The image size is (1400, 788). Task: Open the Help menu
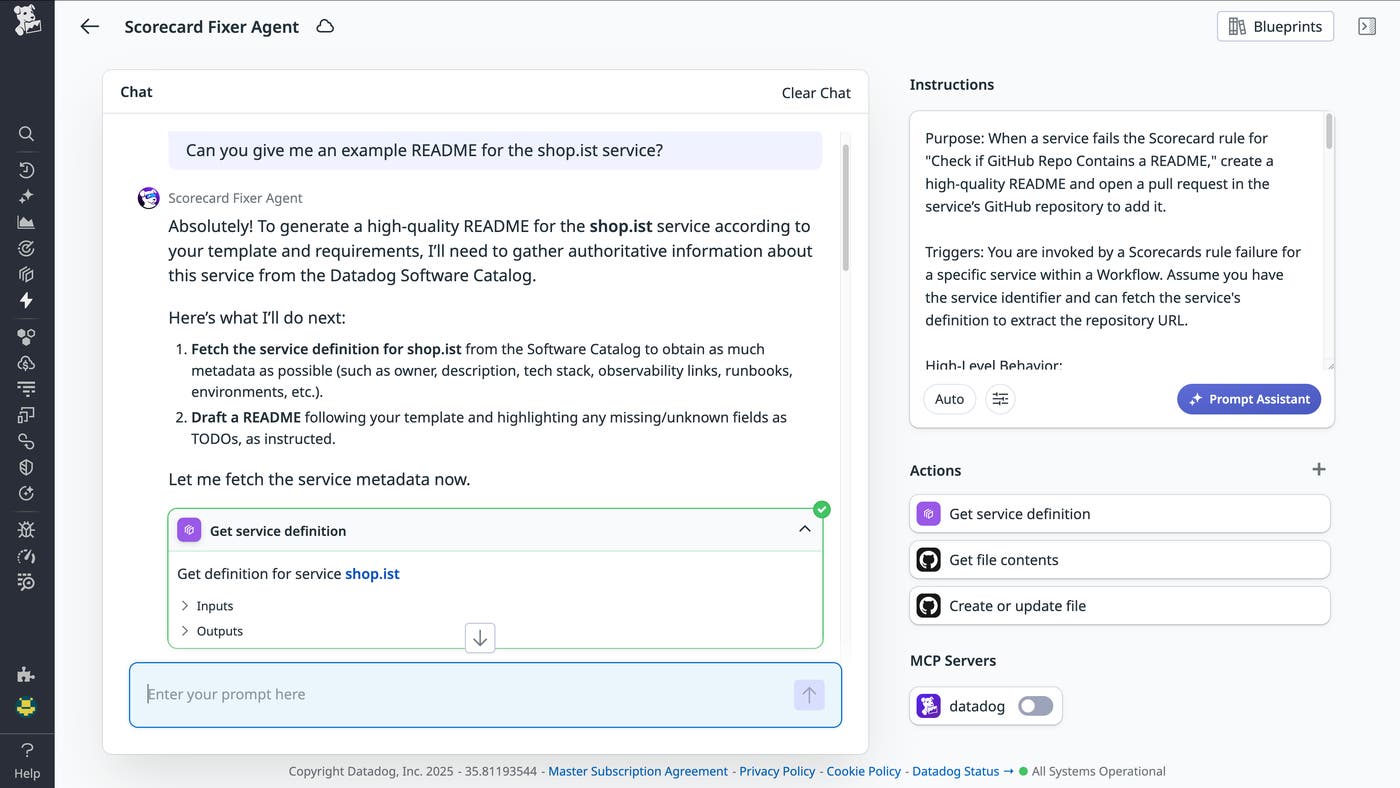pos(27,760)
